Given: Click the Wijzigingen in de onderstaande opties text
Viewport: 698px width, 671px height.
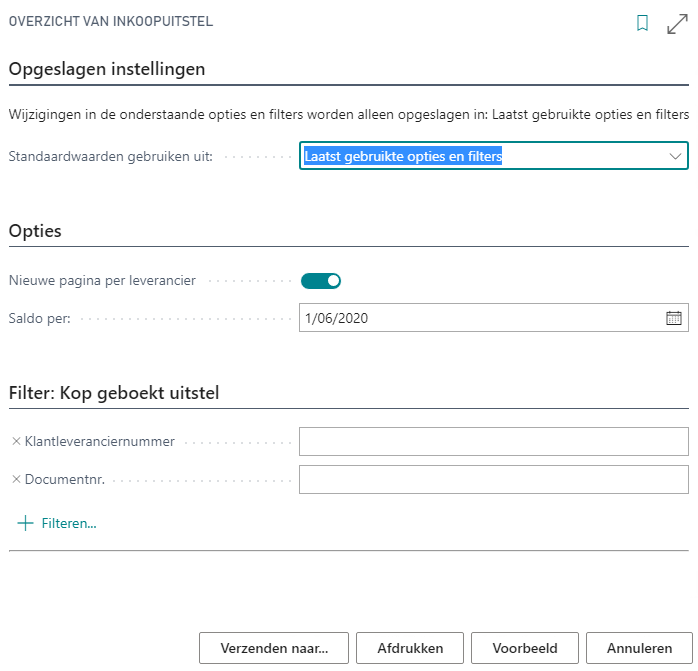Looking at the screenshot, I should (x=349, y=114).
